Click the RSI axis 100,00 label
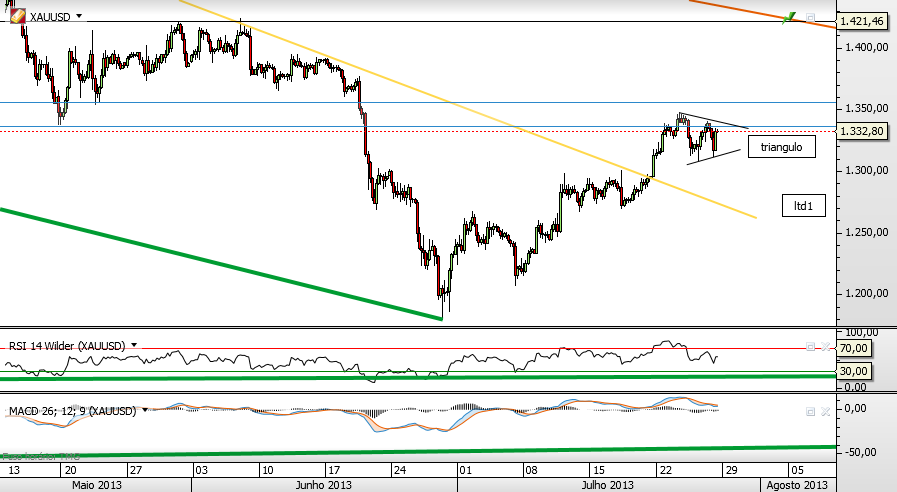The height and width of the screenshot is (492, 897). pyautogui.click(x=862, y=332)
